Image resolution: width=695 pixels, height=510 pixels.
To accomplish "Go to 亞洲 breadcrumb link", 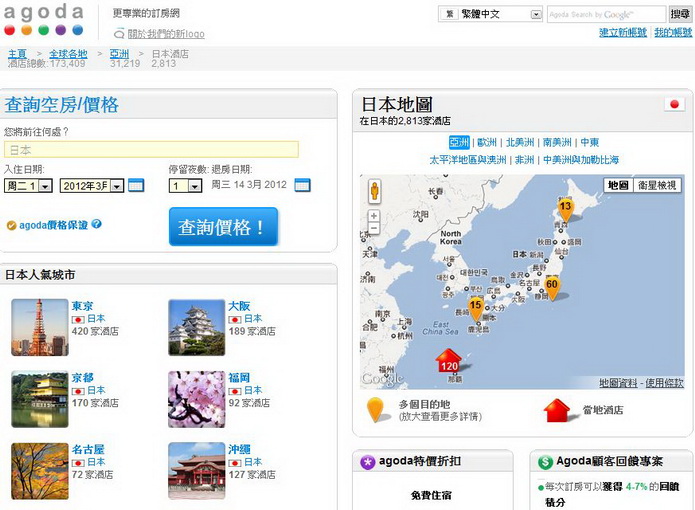I will (x=119, y=54).
